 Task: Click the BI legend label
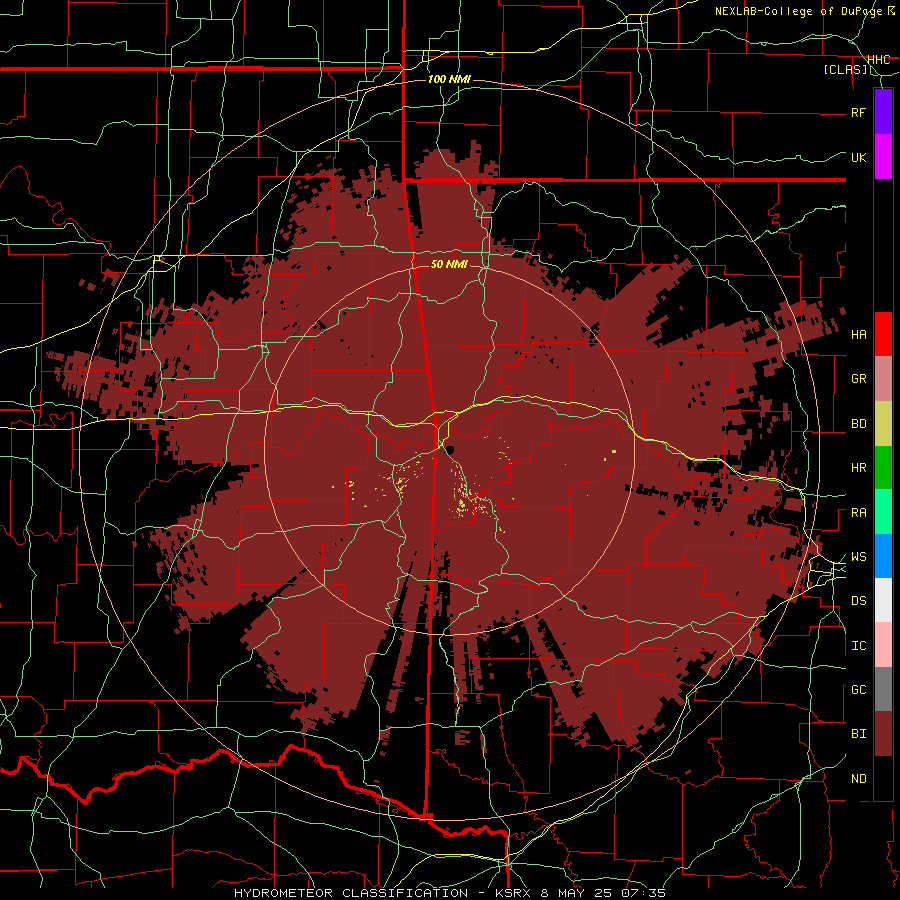click(x=859, y=734)
